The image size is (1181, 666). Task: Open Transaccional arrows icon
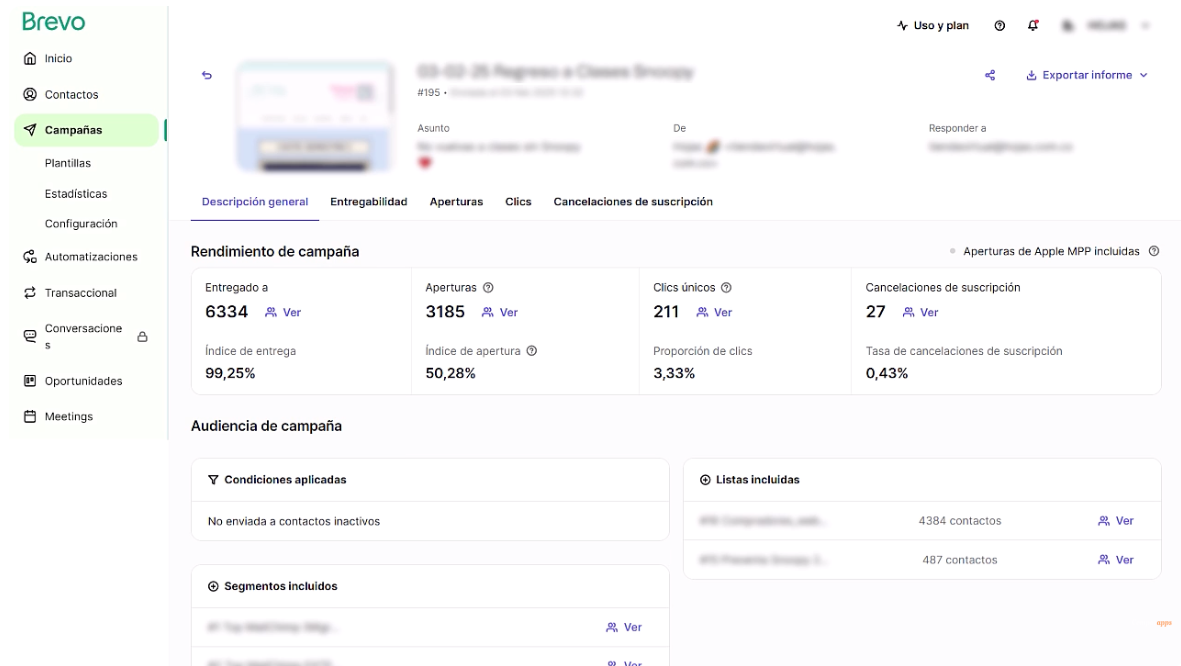pyautogui.click(x=30, y=292)
